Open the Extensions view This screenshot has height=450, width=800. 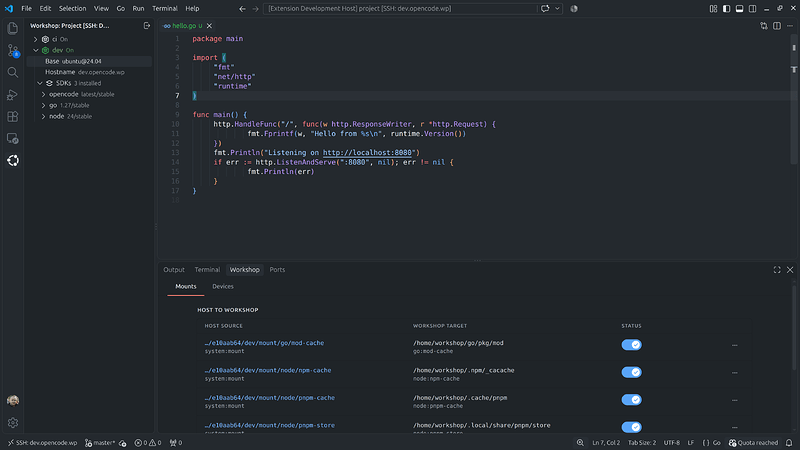(13, 116)
